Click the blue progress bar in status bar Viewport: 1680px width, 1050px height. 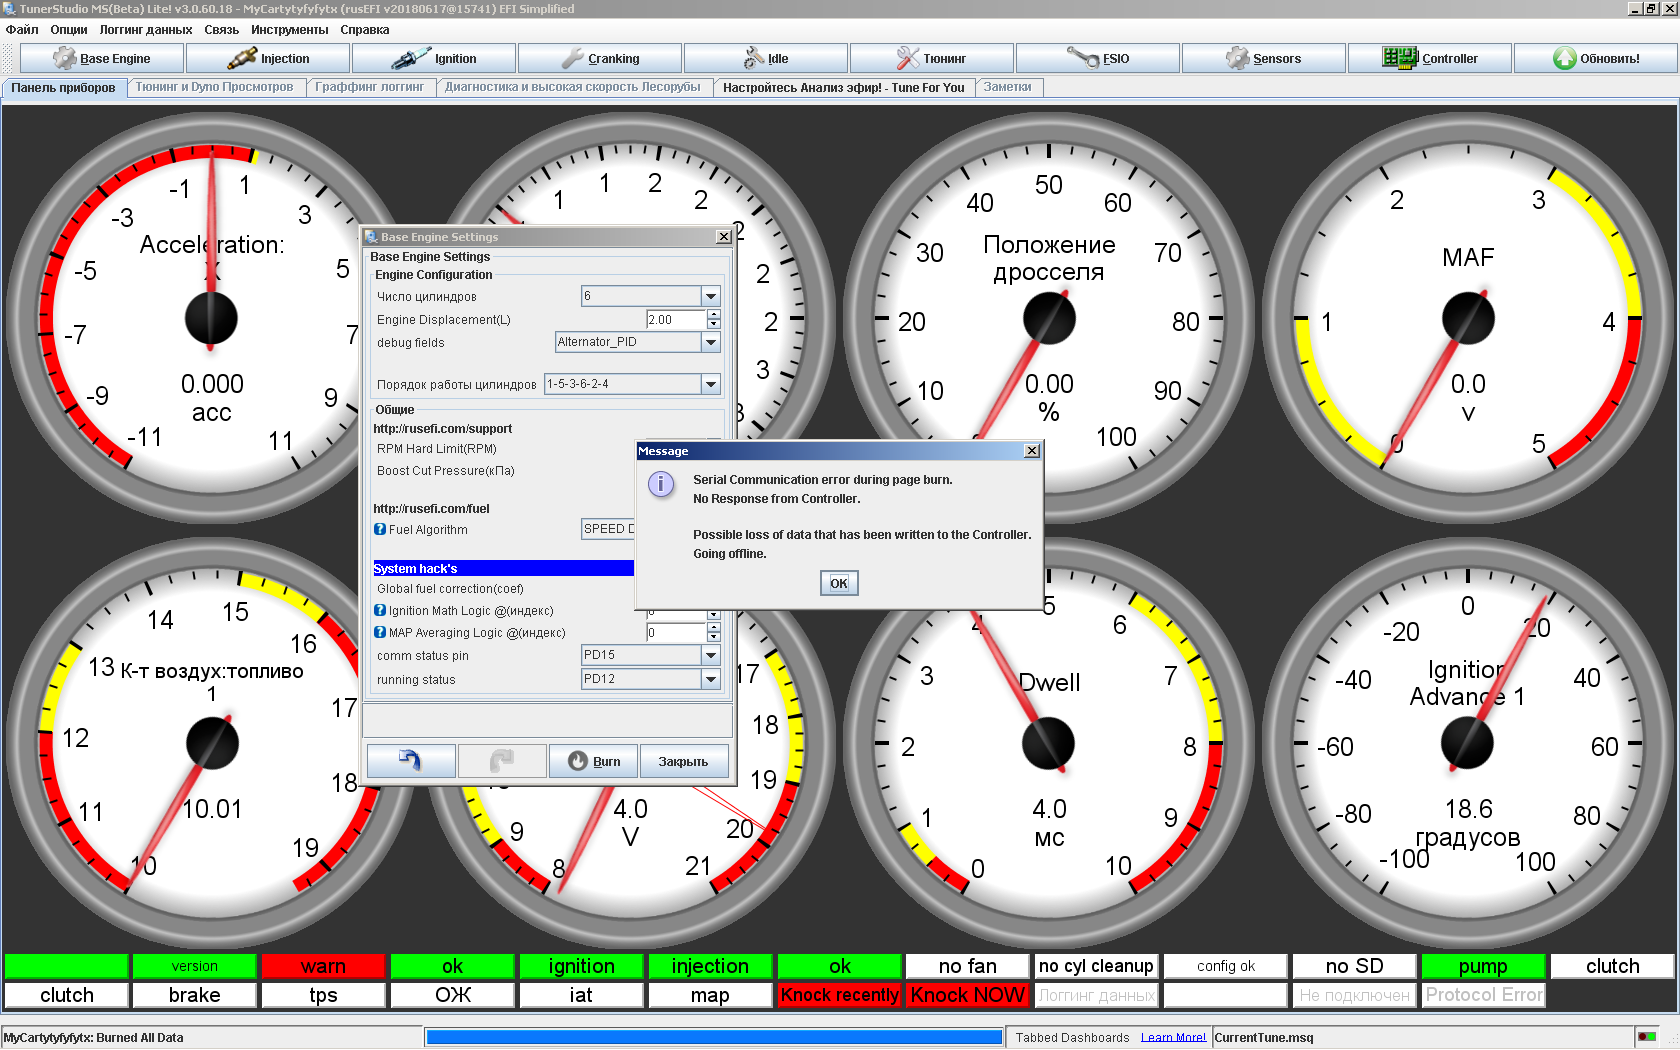click(714, 1037)
